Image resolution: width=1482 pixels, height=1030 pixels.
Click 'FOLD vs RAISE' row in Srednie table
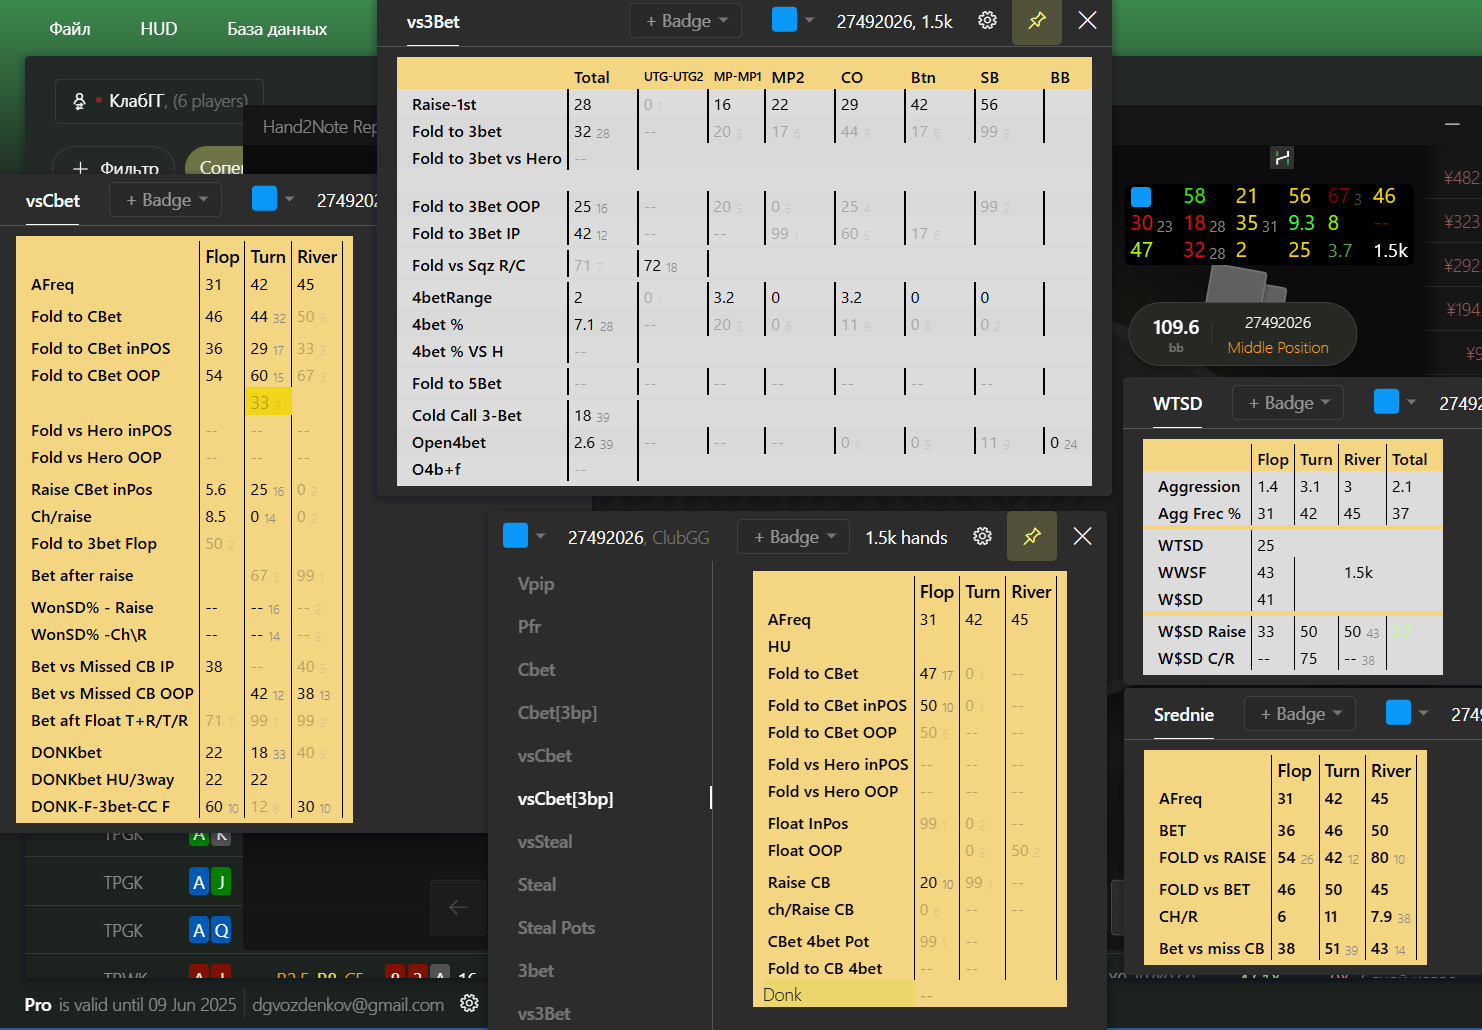pos(1285,858)
